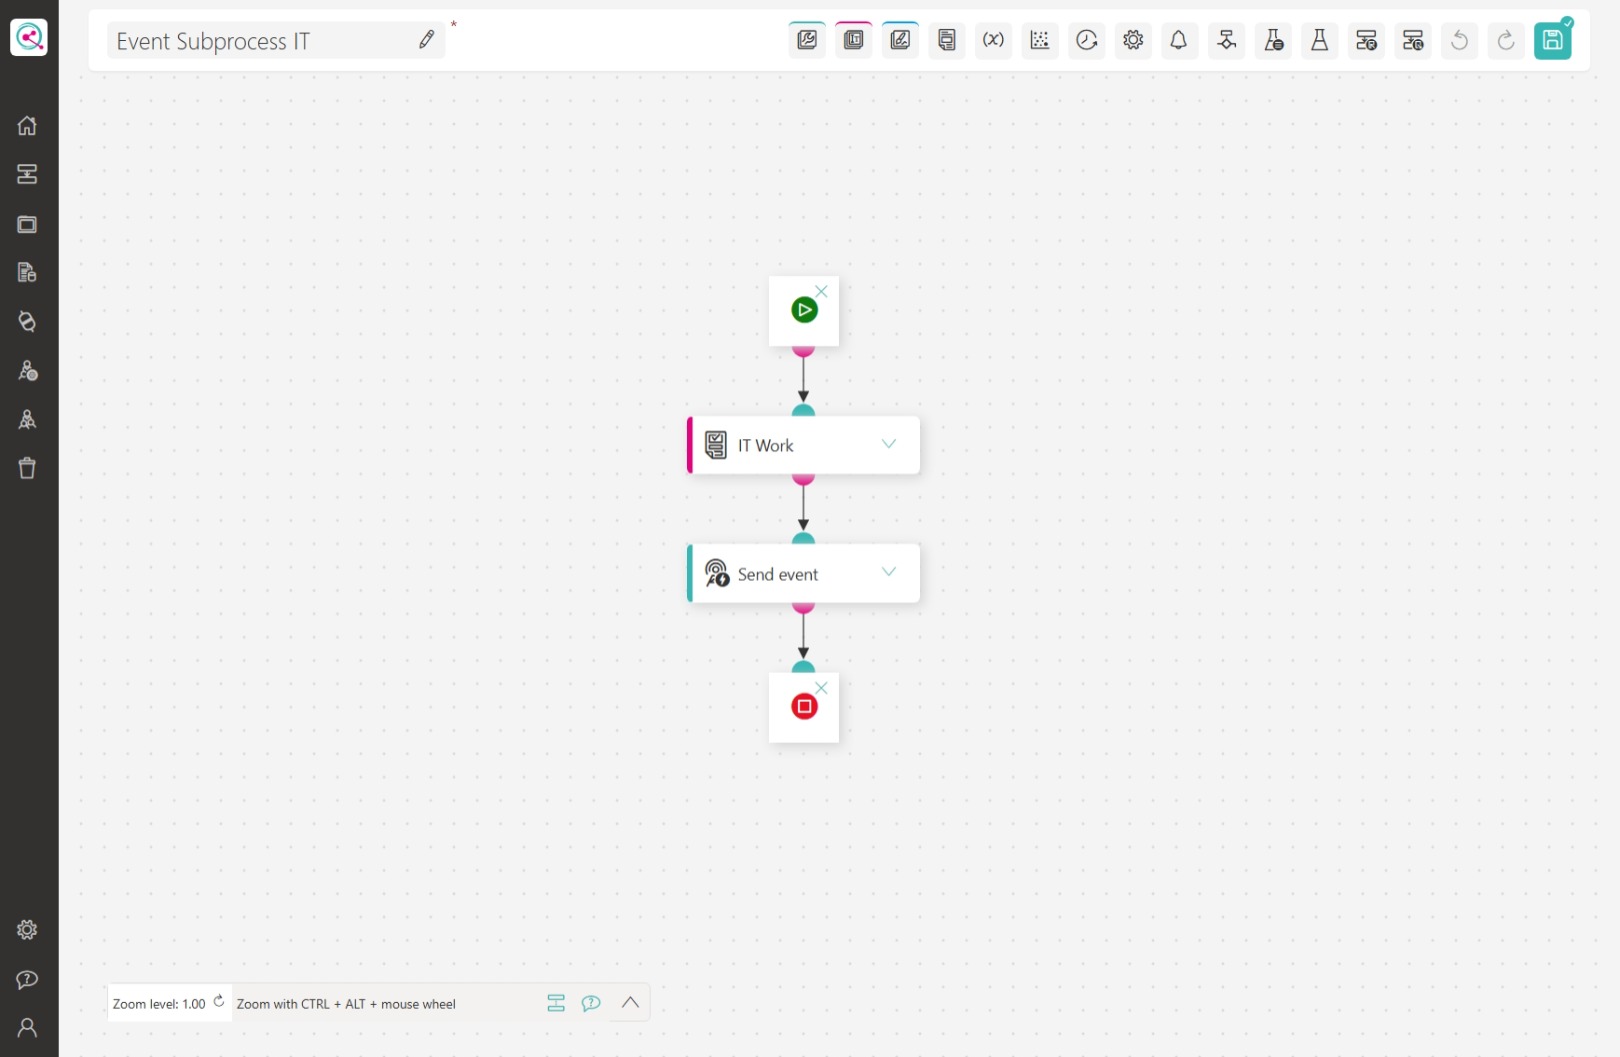Click the application logo at top left
This screenshot has height=1057, width=1620.
click(x=29, y=38)
